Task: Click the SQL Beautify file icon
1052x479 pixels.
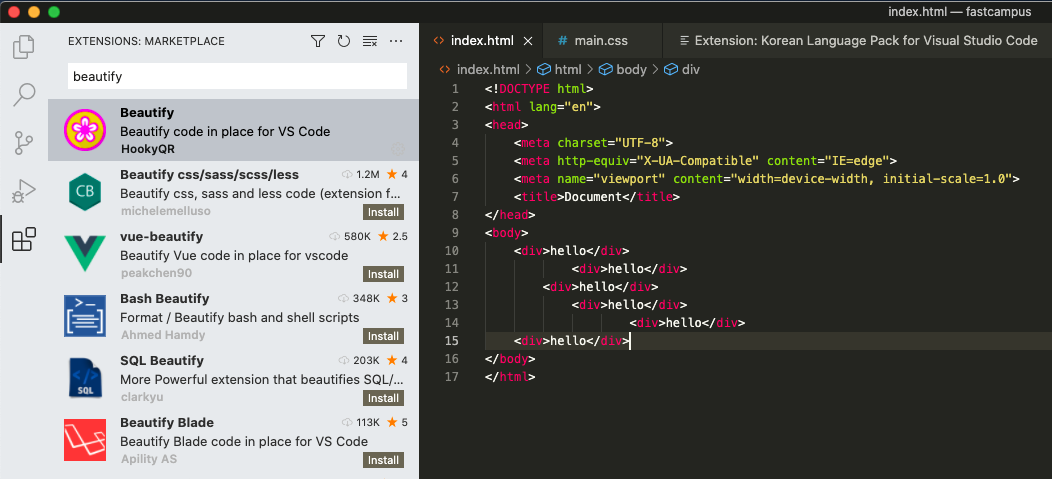Action: coord(85,378)
